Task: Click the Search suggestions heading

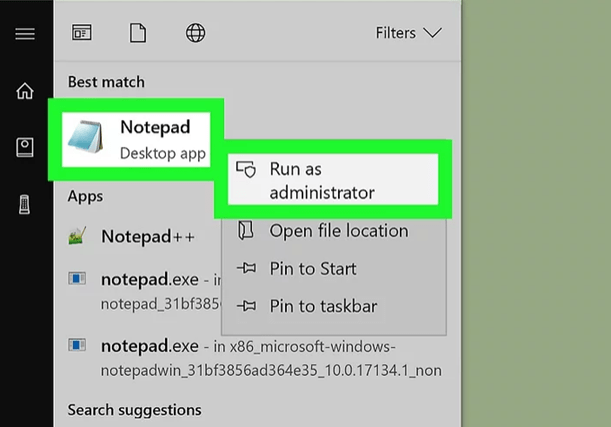Action: (134, 410)
